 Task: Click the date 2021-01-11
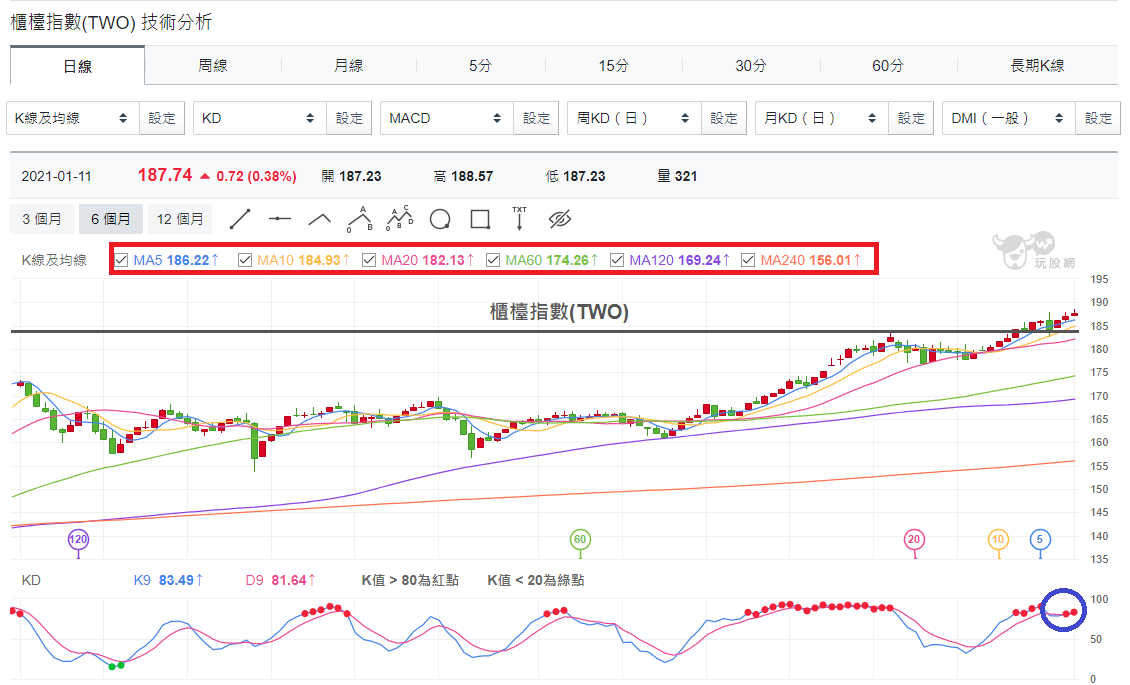tap(56, 176)
